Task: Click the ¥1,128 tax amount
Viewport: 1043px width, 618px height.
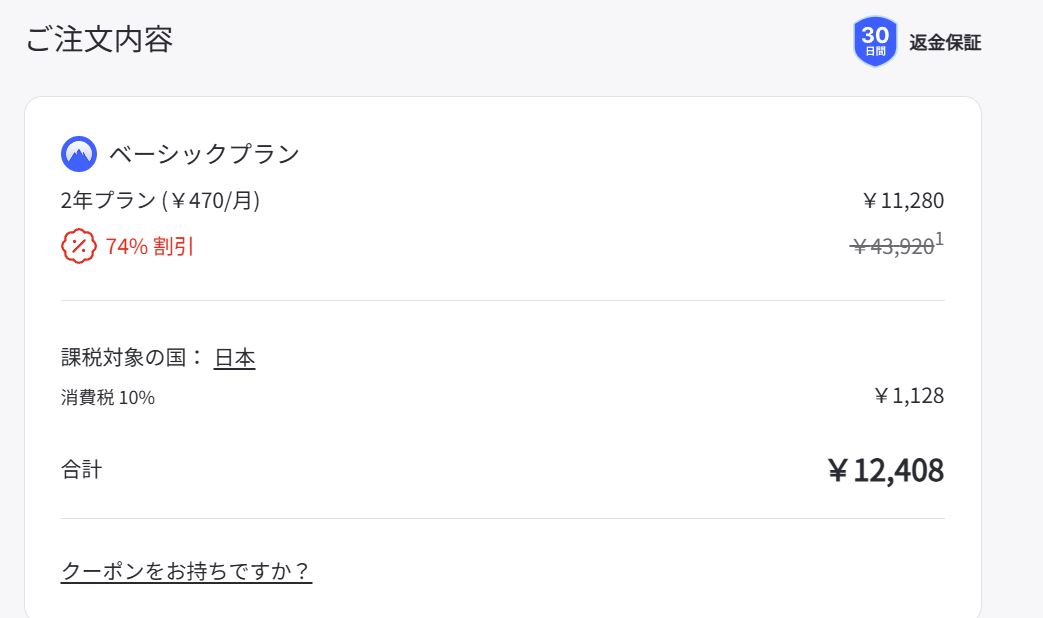Action: (x=908, y=396)
